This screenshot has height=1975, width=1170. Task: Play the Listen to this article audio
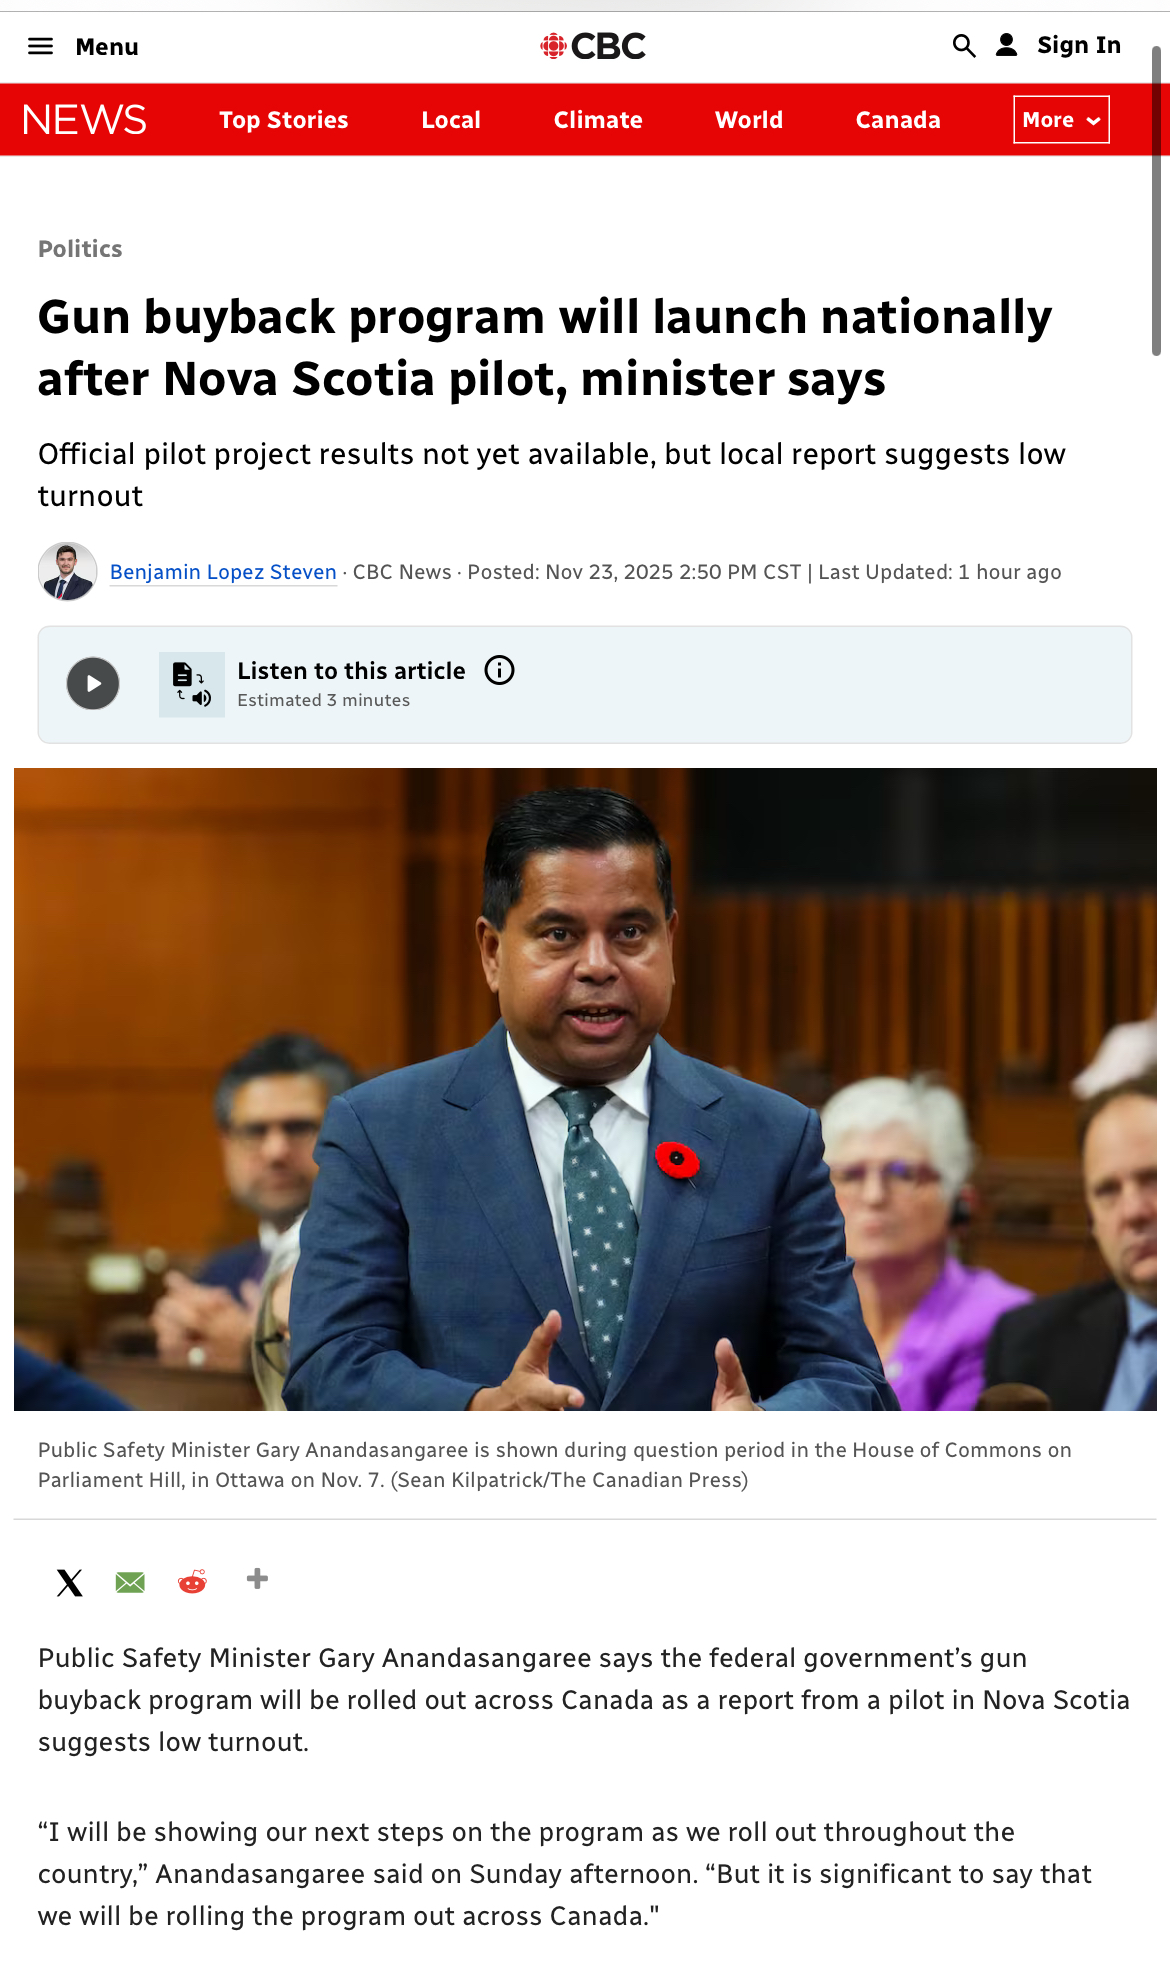pyautogui.click(x=93, y=684)
